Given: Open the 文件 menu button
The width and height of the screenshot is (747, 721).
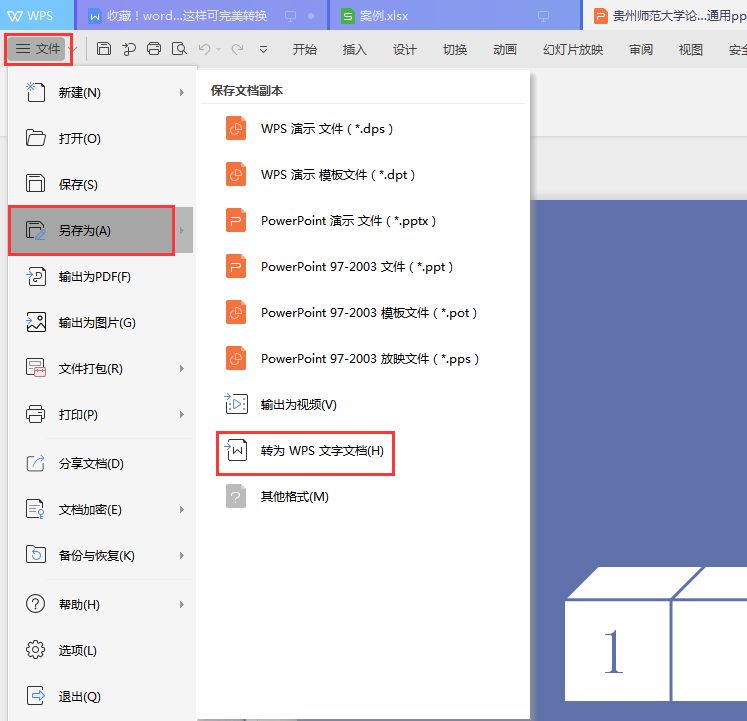Looking at the screenshot, I should point(38,49).
